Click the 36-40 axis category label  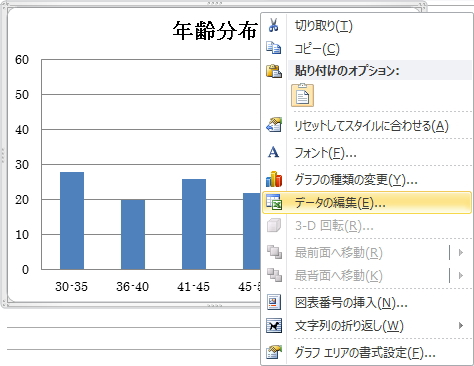(133, 286)
